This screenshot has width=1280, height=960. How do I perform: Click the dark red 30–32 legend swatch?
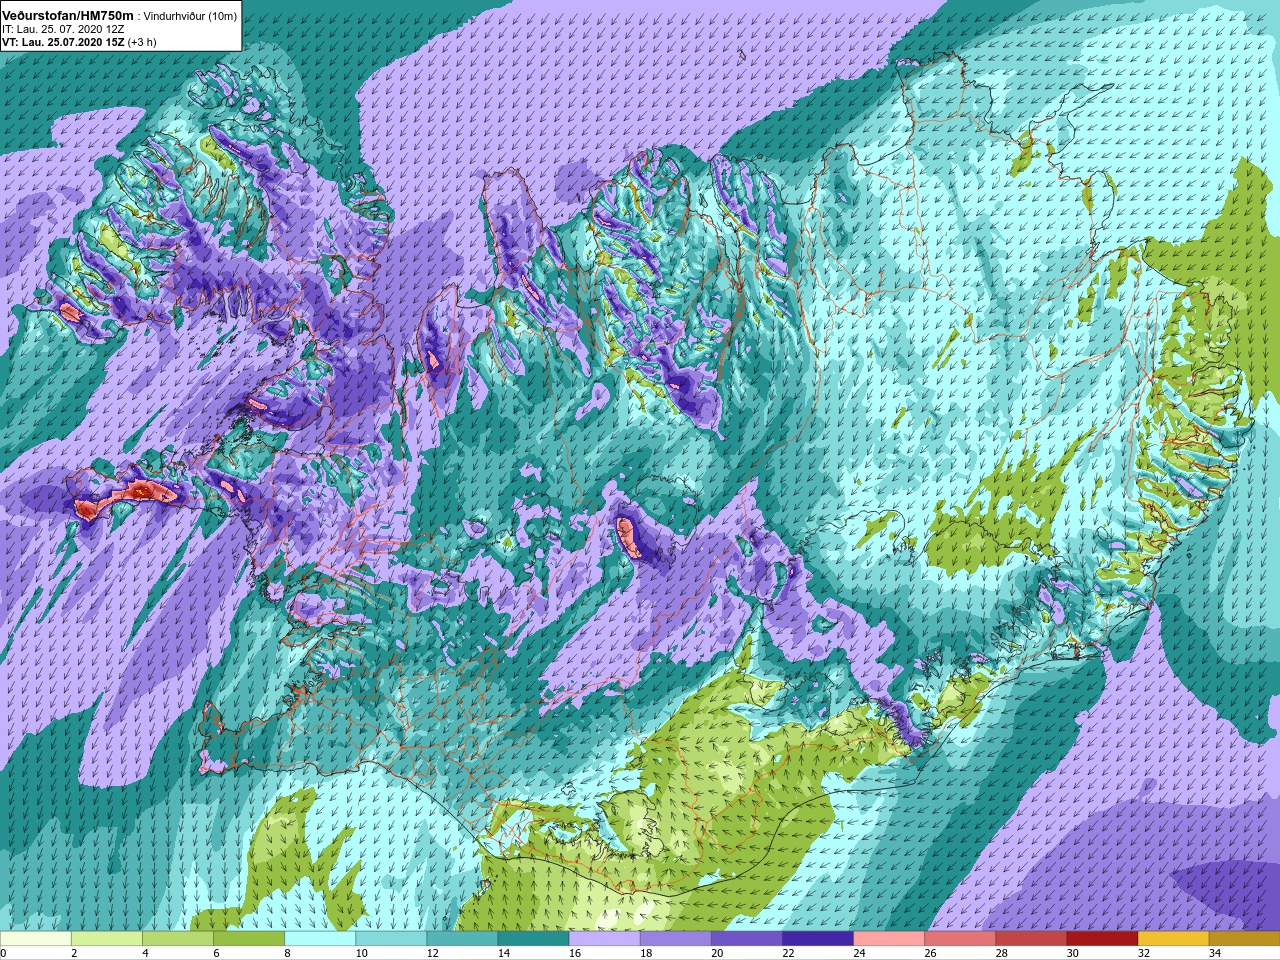[x=1101, y=940]
